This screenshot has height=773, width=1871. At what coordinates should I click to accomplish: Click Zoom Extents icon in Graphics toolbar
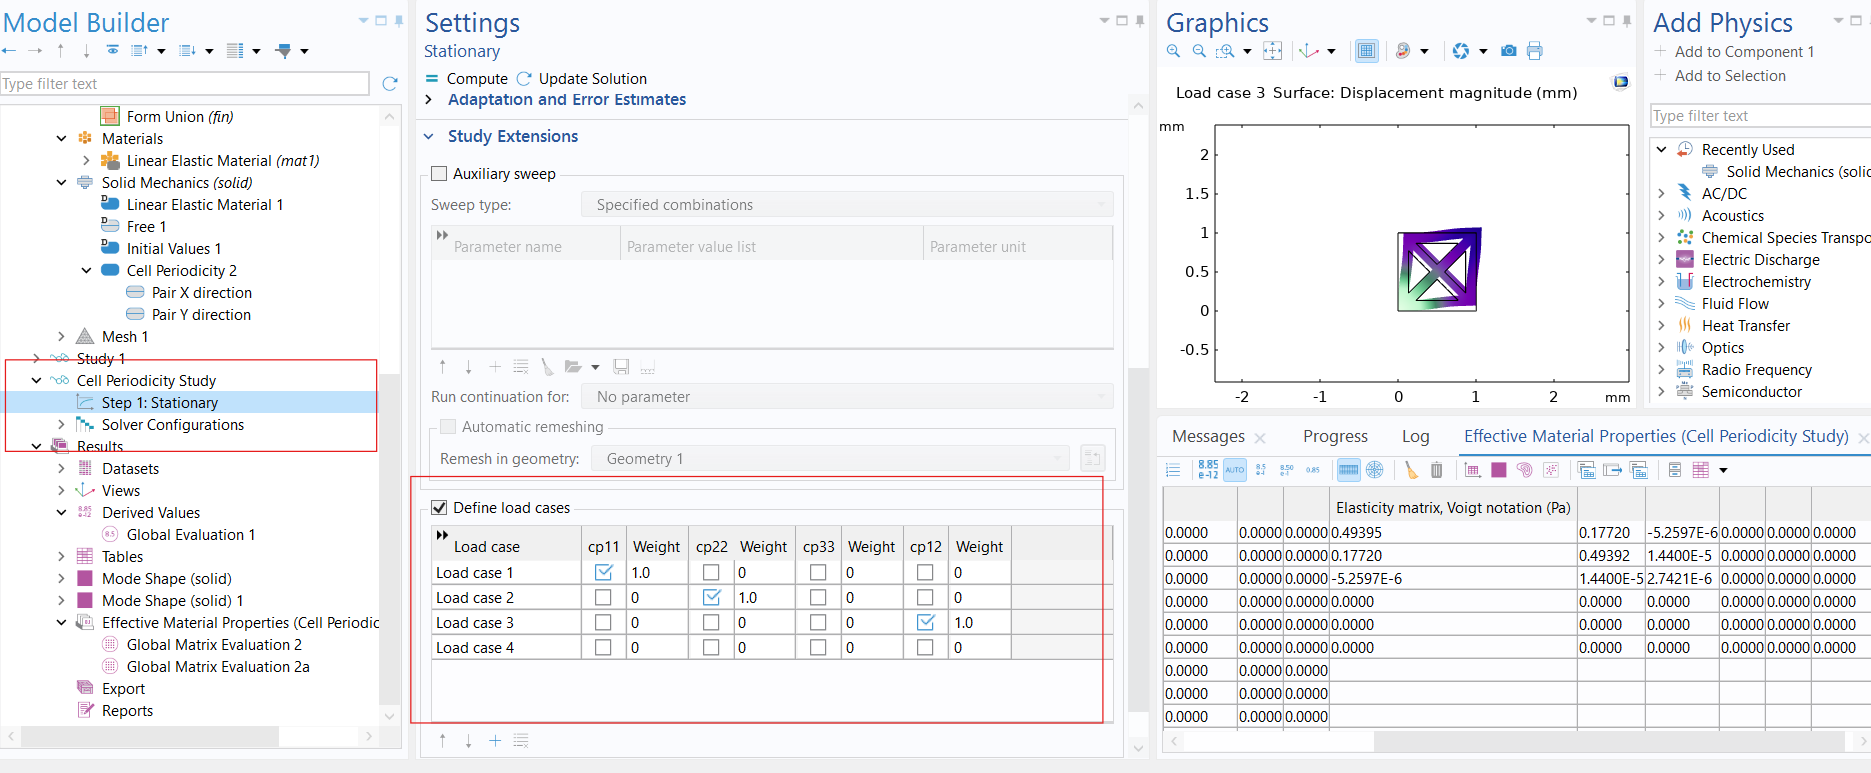point(1272,51)
